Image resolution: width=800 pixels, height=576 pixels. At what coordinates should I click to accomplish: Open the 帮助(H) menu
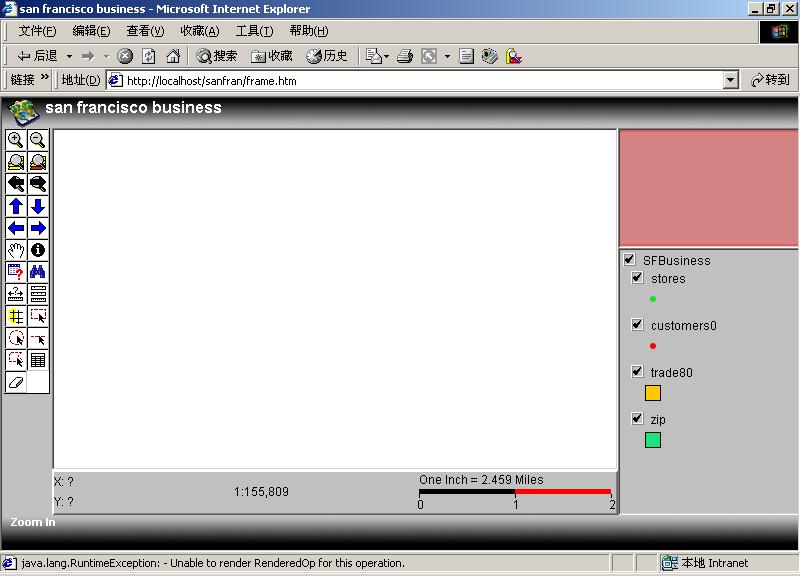(309, 31)
